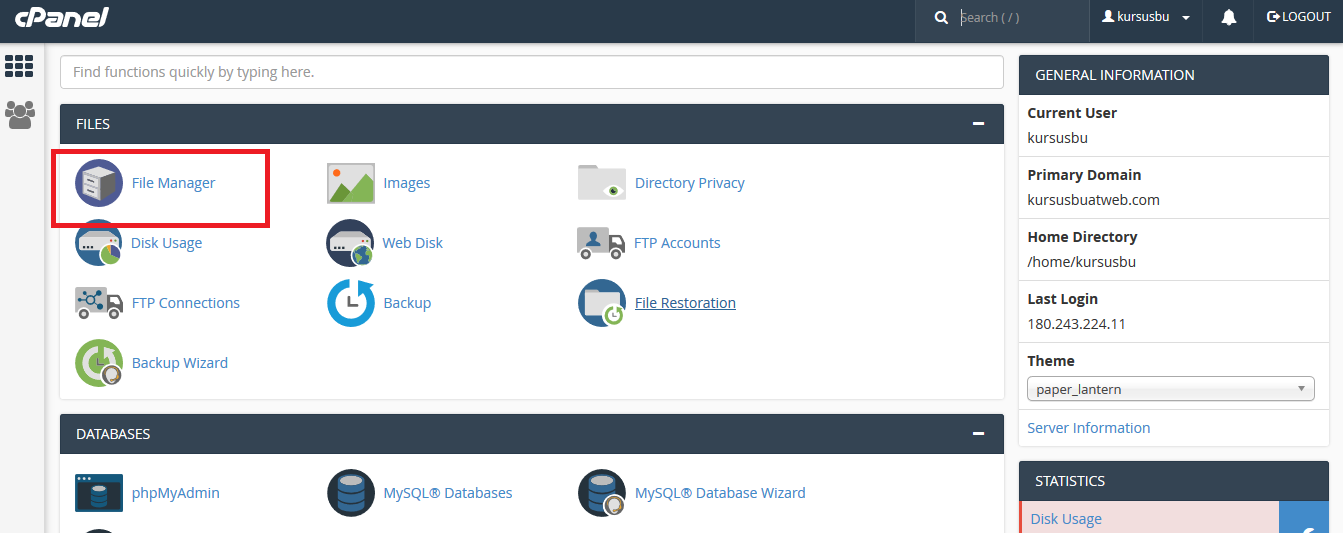The image size is (1343, 533).
Task: Open the Server Information link
Action: click(x=1088, y=428)
